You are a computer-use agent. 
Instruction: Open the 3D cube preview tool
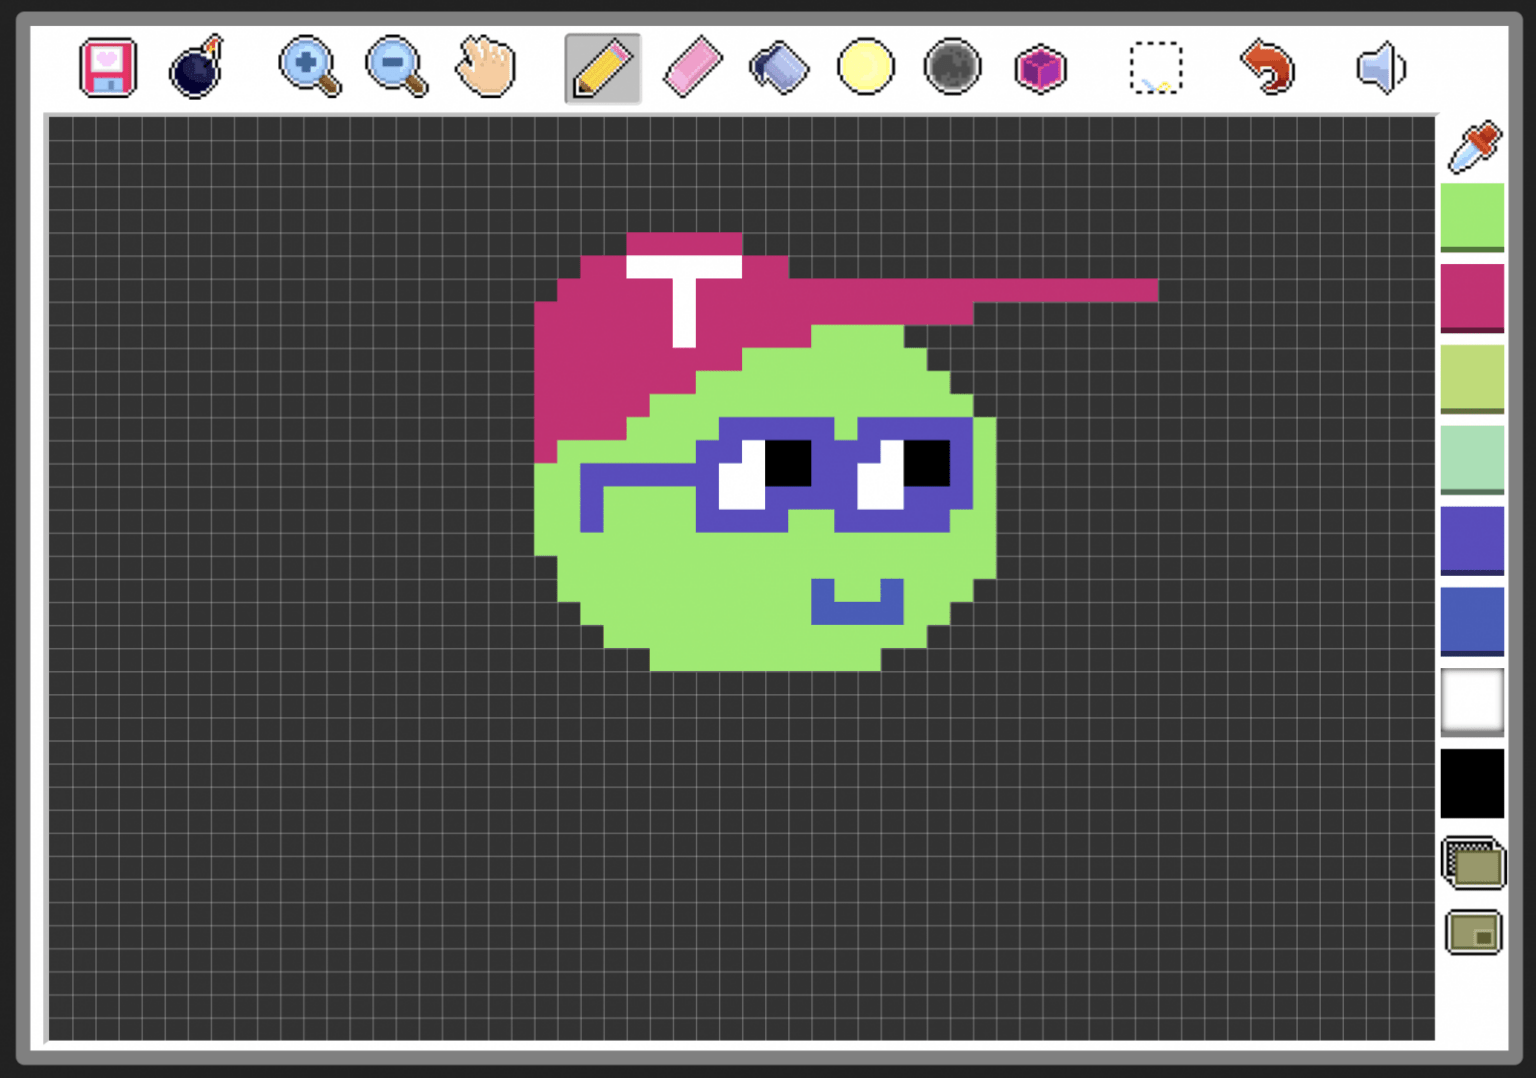(x=1040, y=67)
